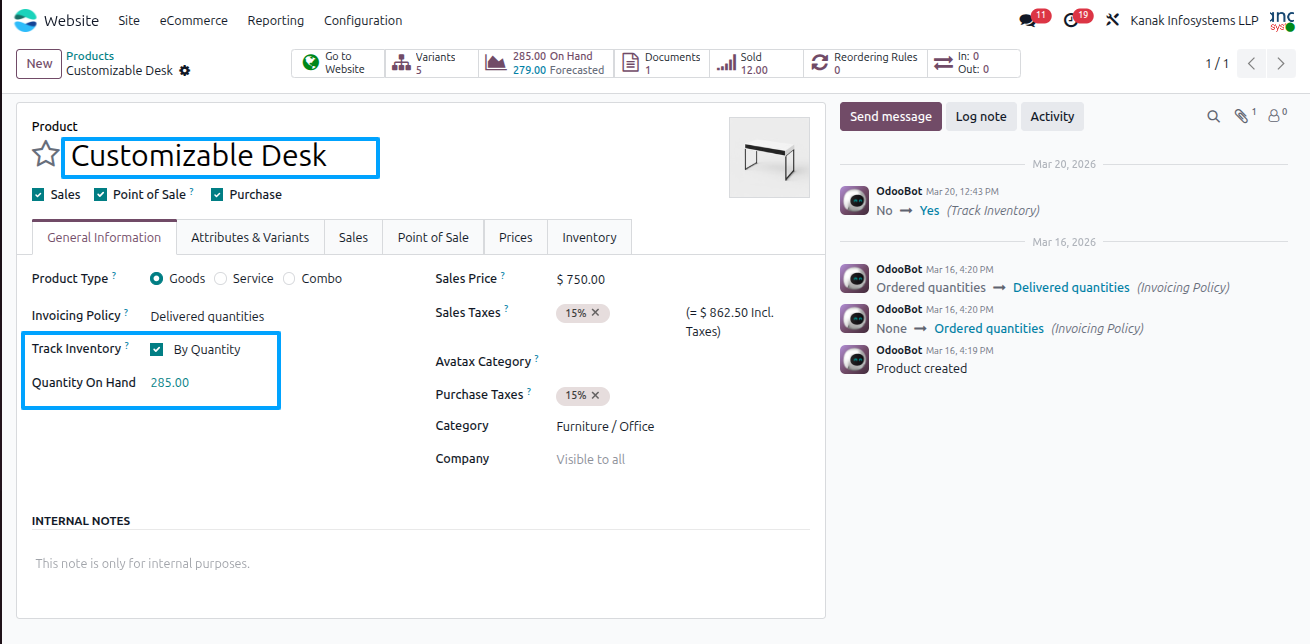Click OdooBot avatar on Track Inventory message
The image size is (1310, 644).
[854, 200]
